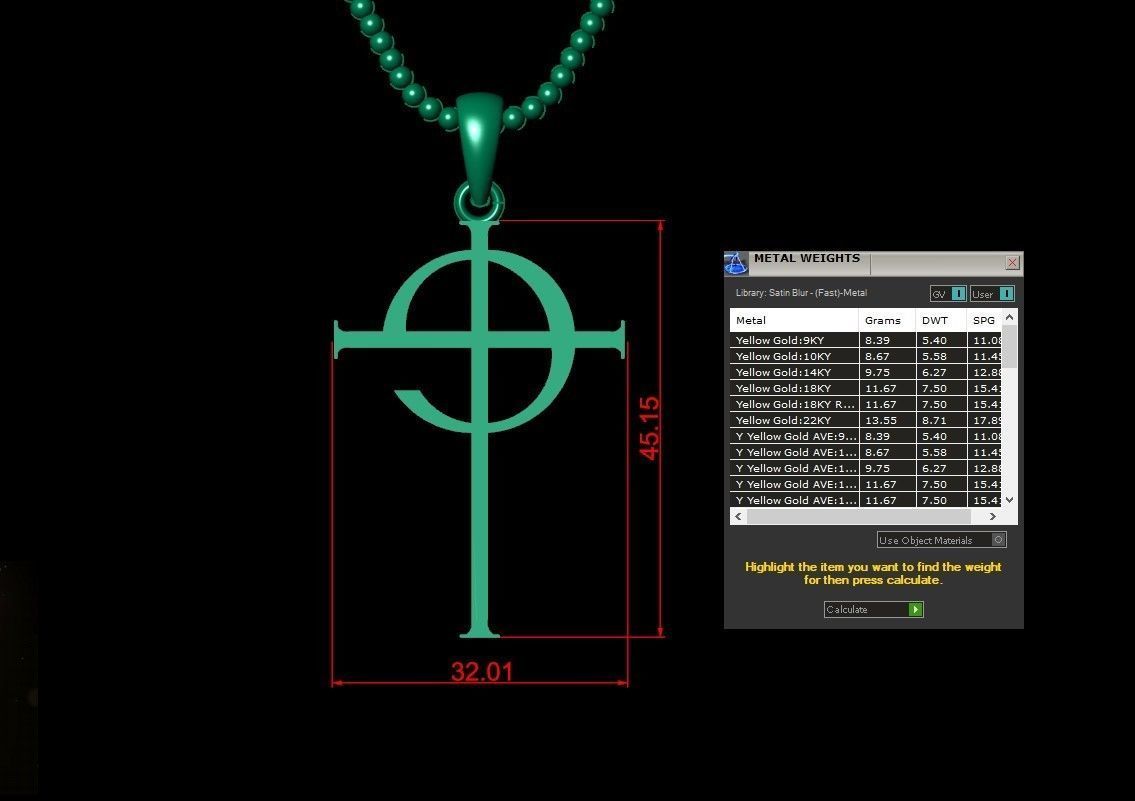Select the 45.15 height dimension
This screenshot has width=1135, height=801.
[649, 428]
